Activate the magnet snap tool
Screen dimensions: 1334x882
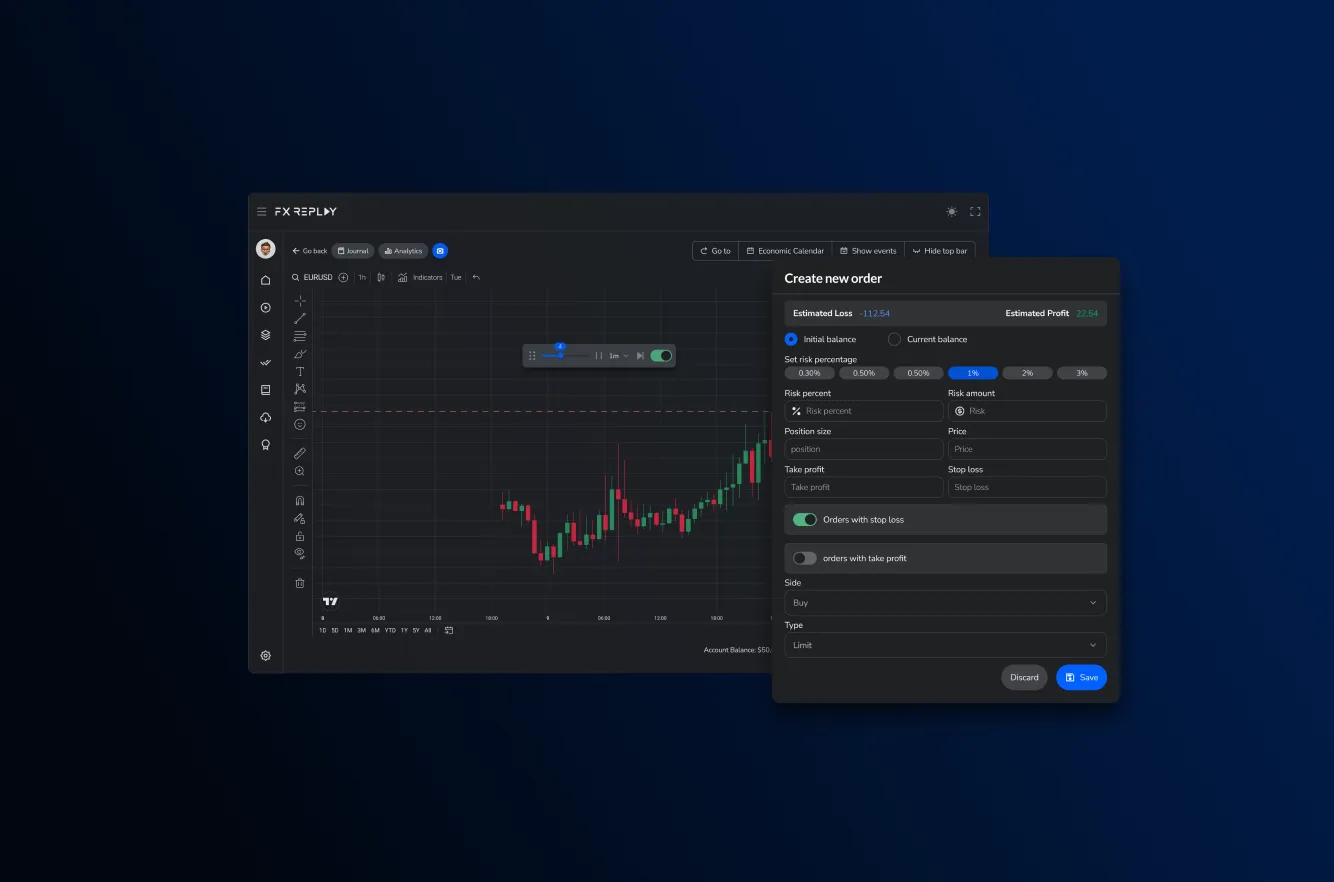[299, 500]
